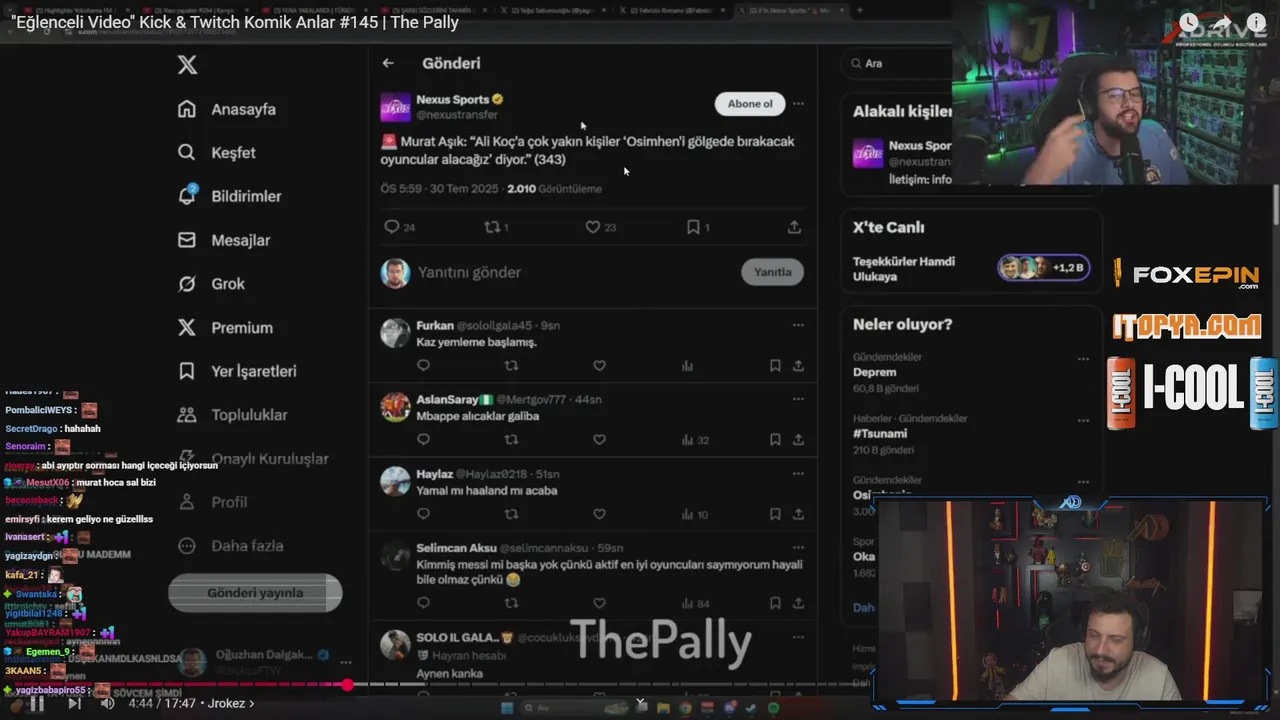View stats icon on Furkan's comment
Viewport: 1280px width, 720px height.
pyautogui.click(x=687, y=366)
